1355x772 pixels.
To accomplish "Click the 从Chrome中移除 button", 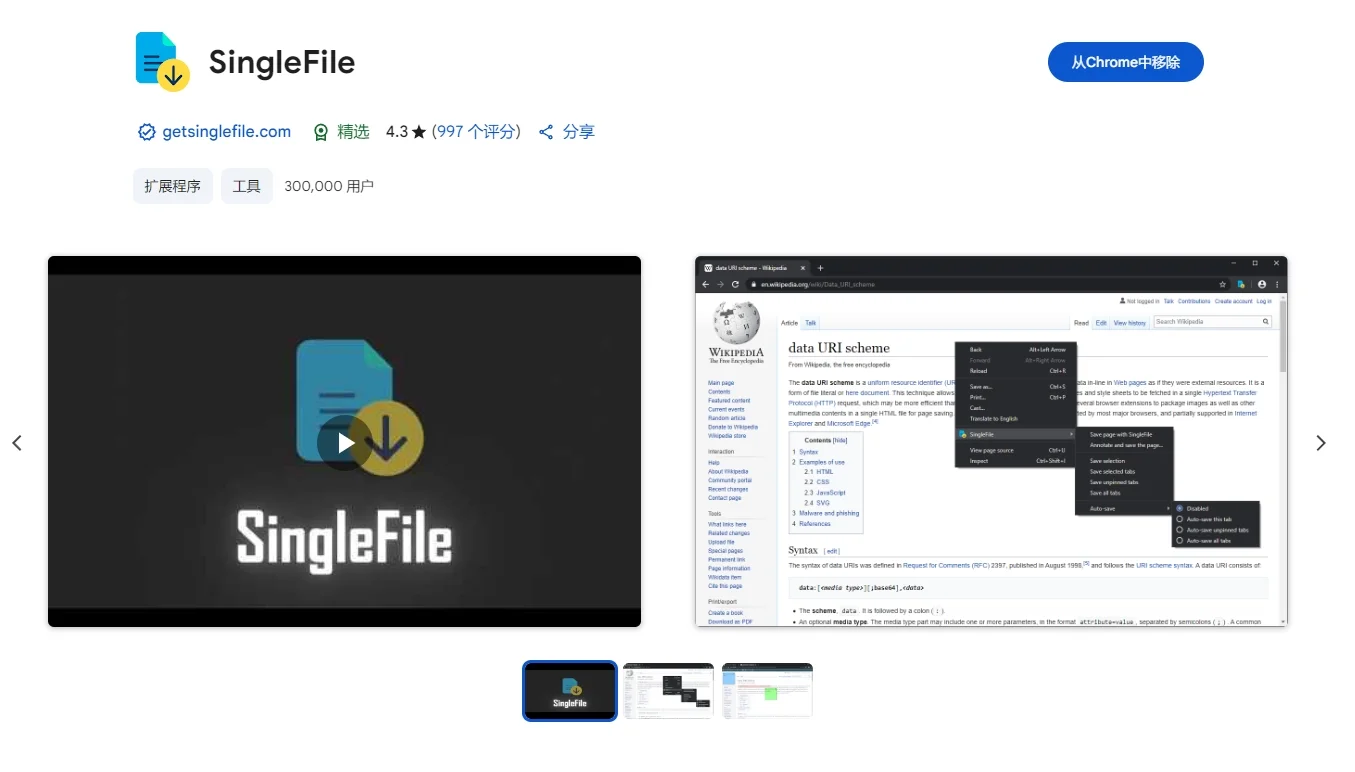I will 1126,61.
